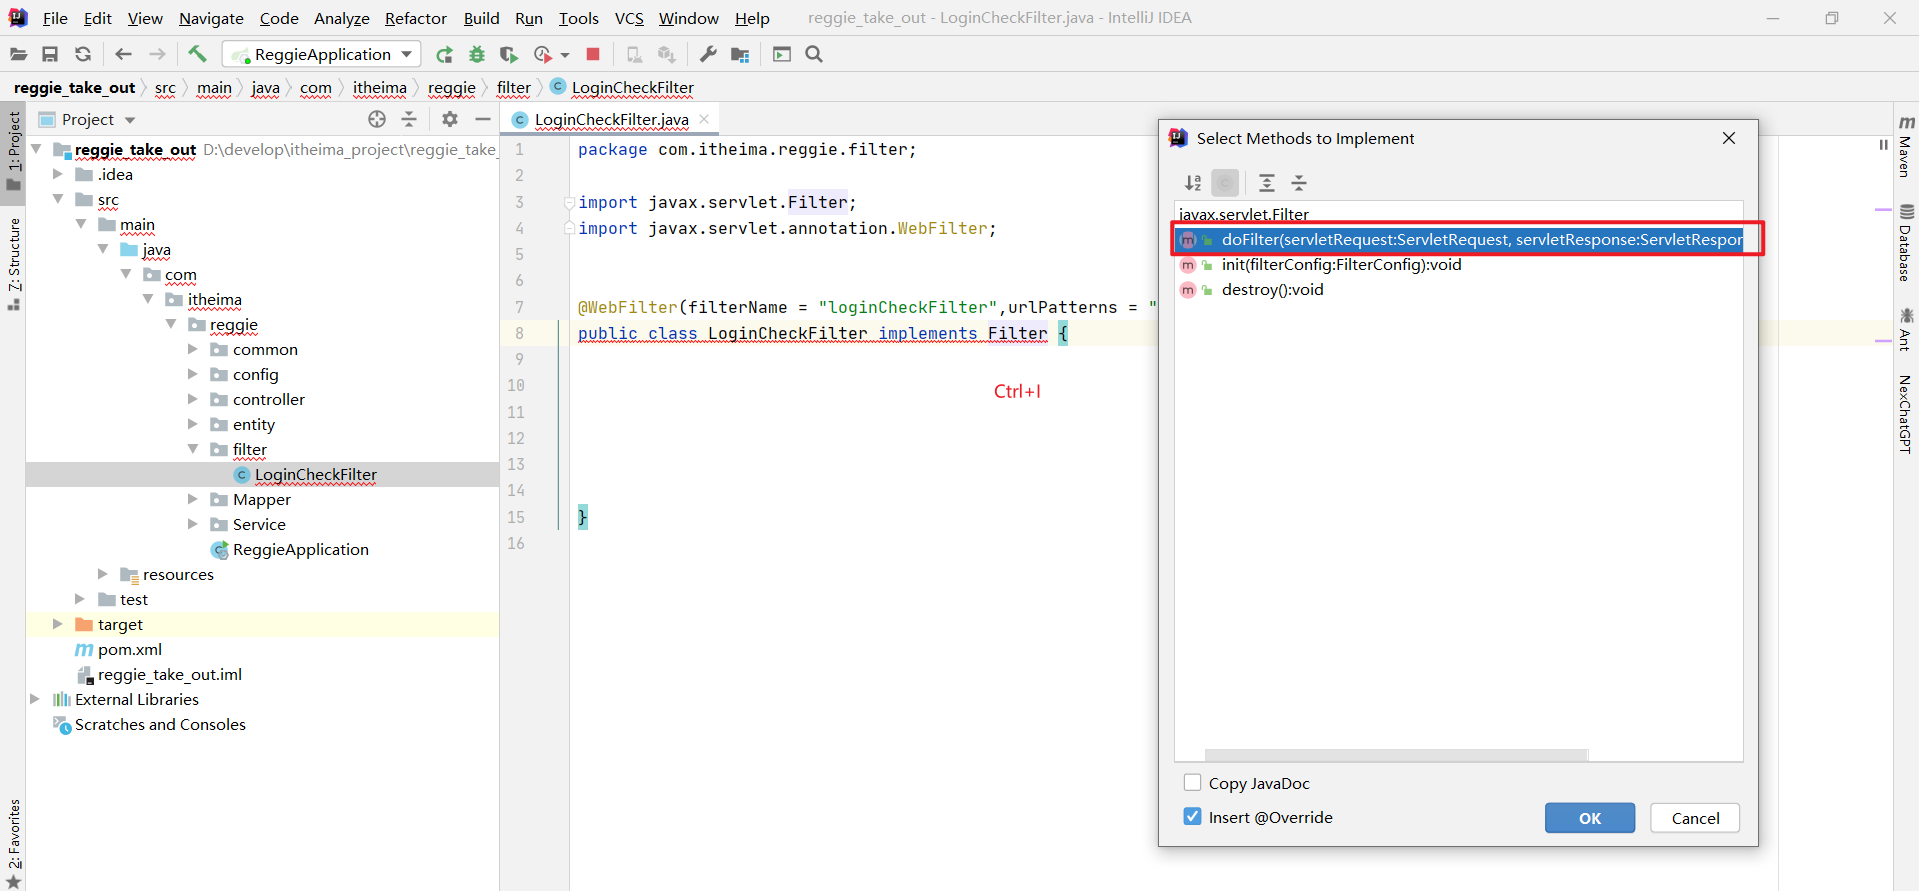Click the itheima breadcrumb in navigation bar
Image resolution: width=1919 pixels, height=891 pixels.
pos(379,88)
